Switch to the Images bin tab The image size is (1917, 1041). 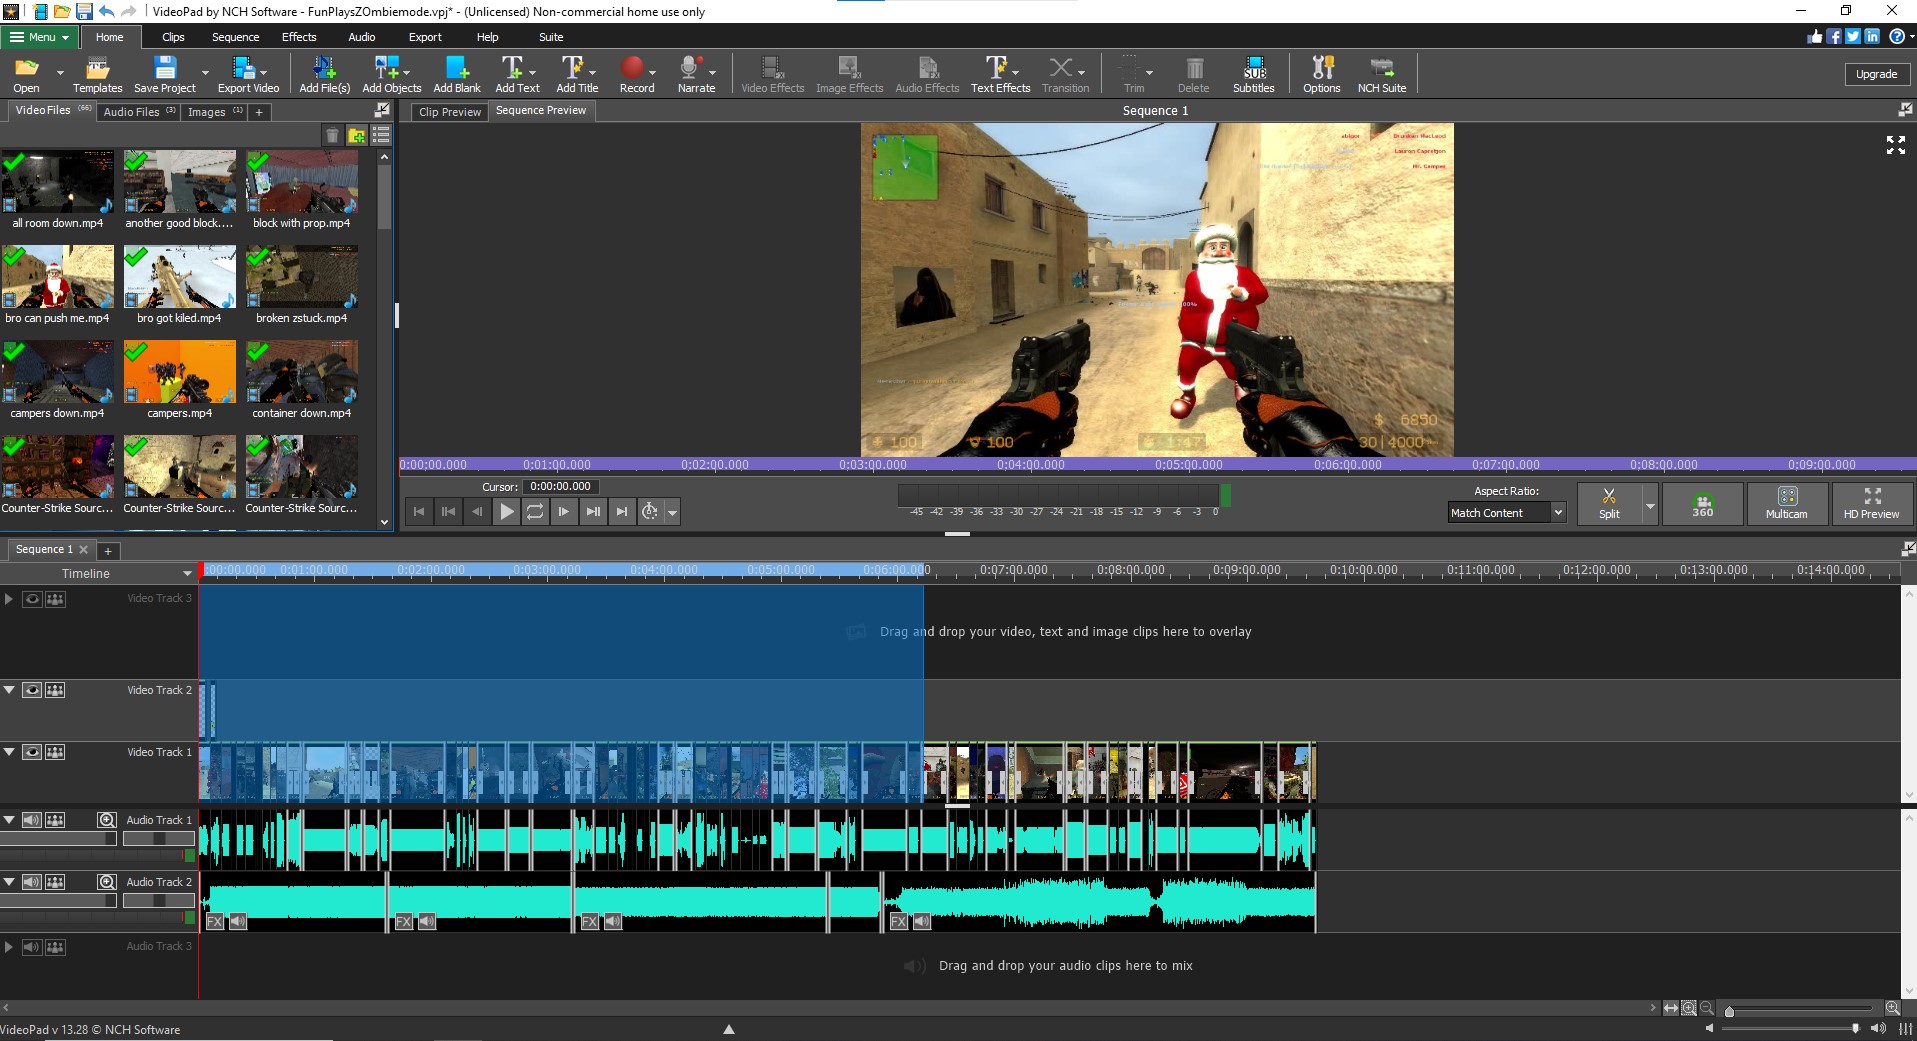(215, 112)
